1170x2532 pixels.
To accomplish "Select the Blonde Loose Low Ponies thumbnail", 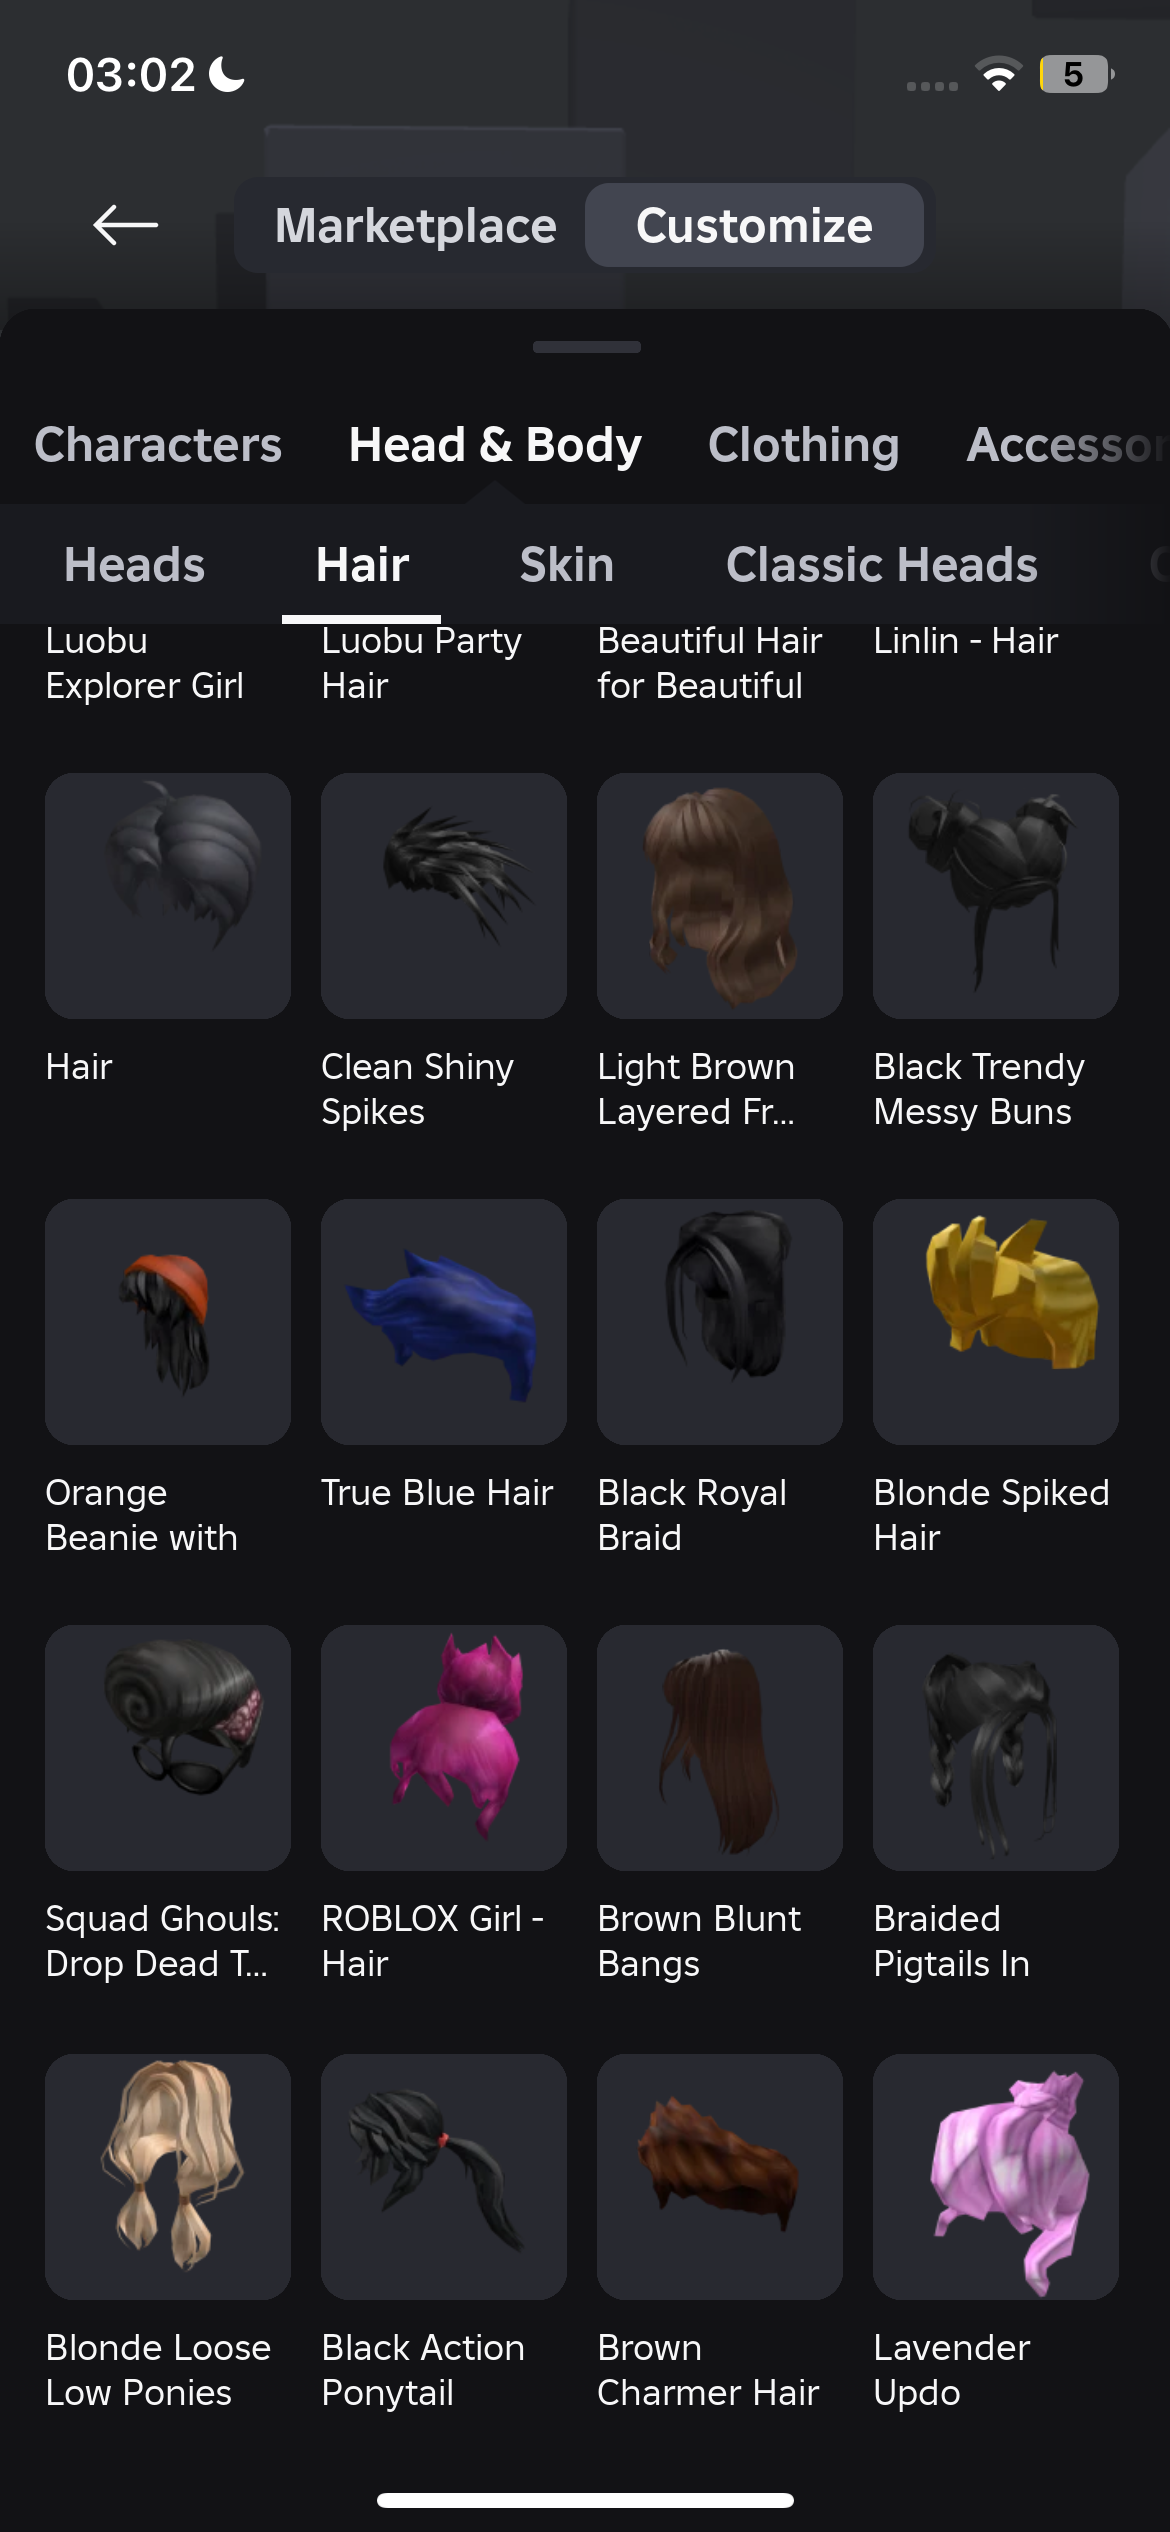I will [x=168, y=2177].
